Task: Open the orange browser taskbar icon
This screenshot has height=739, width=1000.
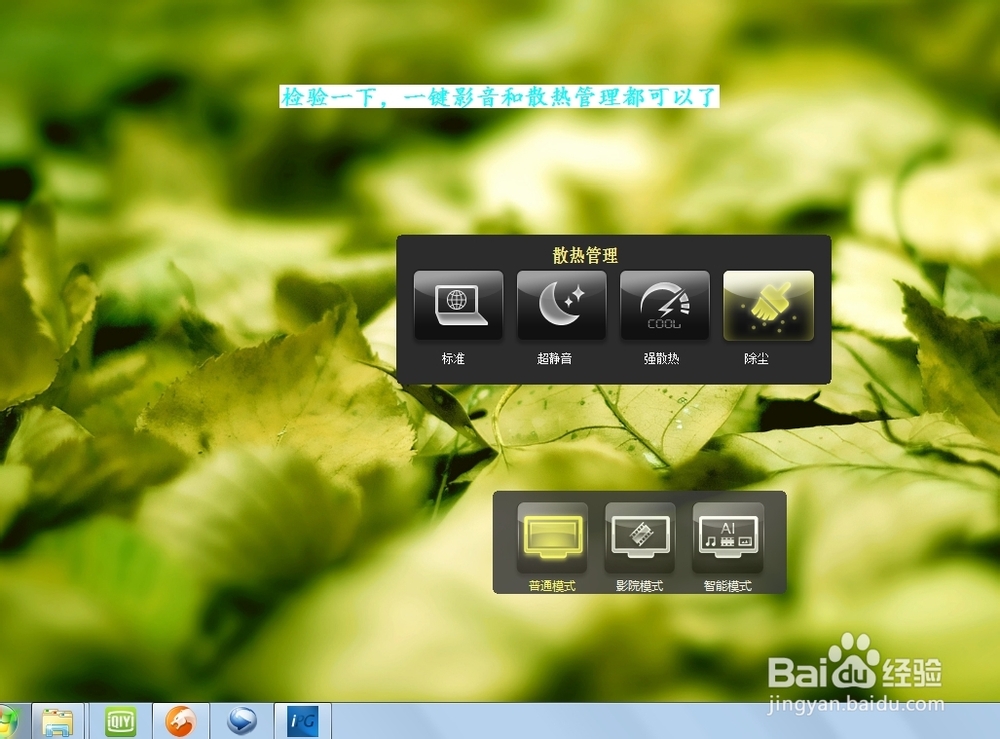Action: (180, 722)
